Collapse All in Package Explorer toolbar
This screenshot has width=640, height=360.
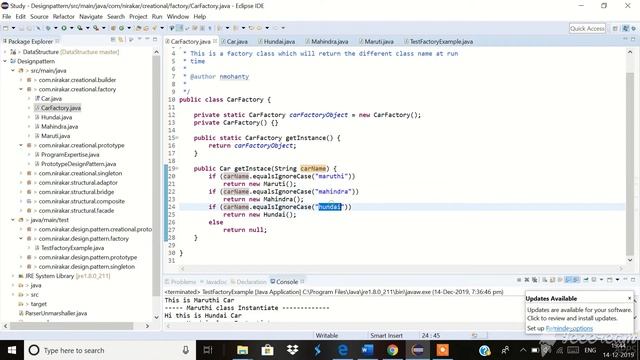tap(113, 40)
